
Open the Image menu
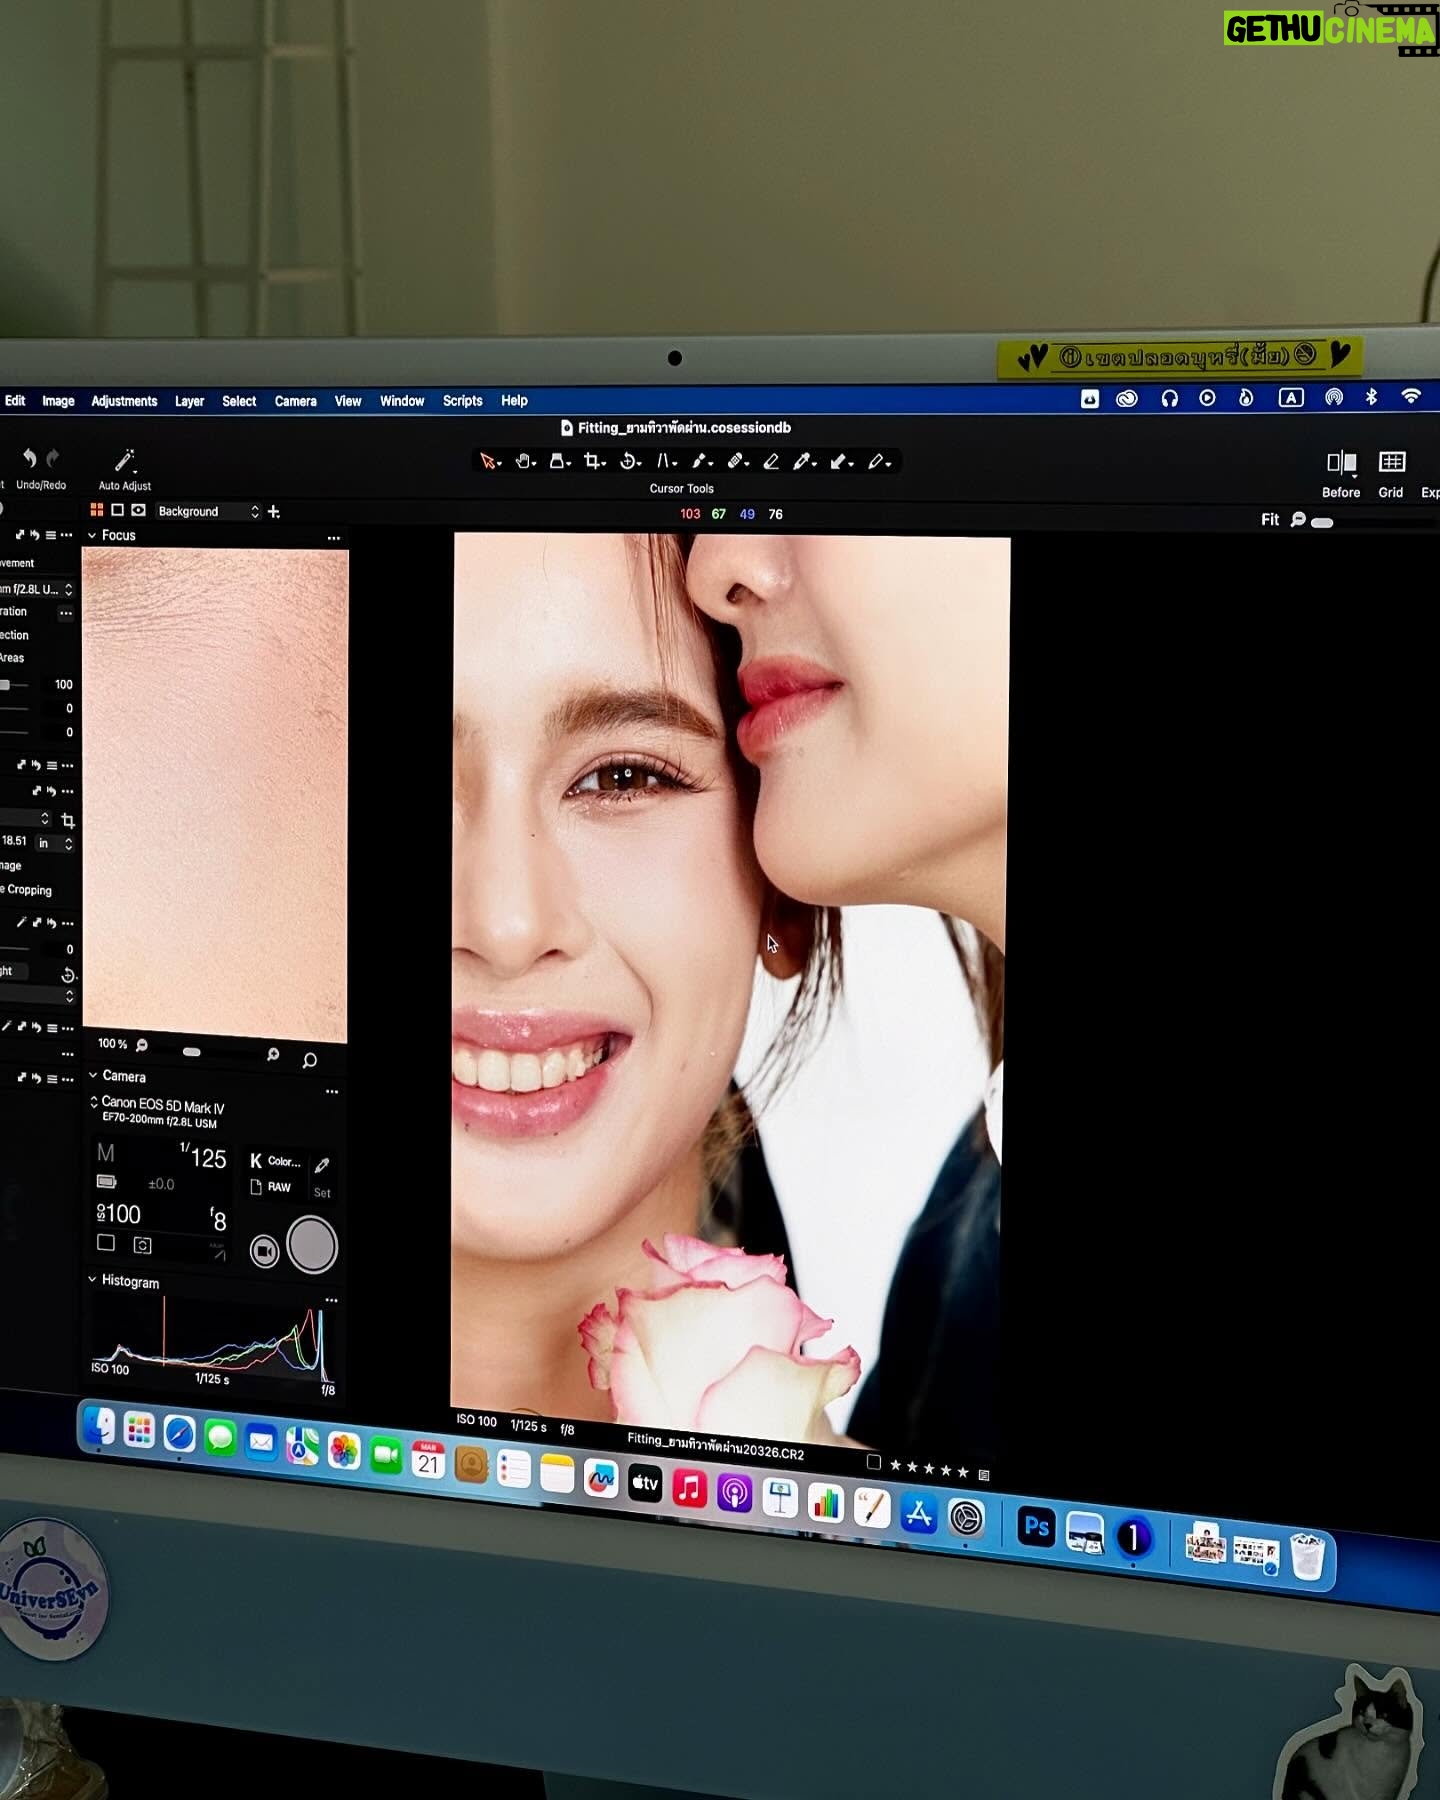(58, 401)
